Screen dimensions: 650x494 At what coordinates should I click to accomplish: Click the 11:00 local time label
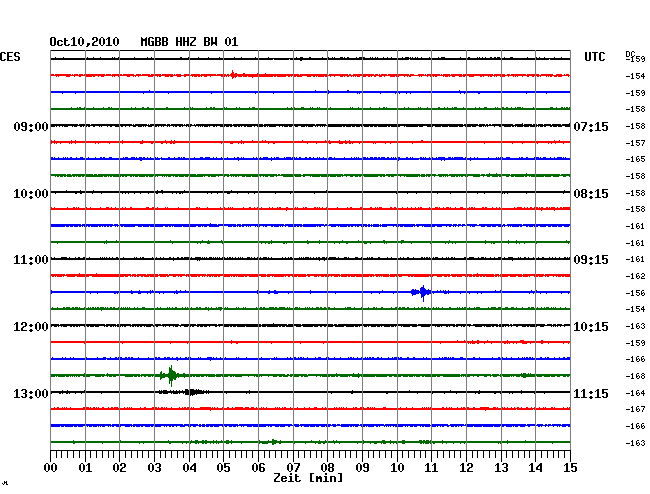tap(31, 260)
